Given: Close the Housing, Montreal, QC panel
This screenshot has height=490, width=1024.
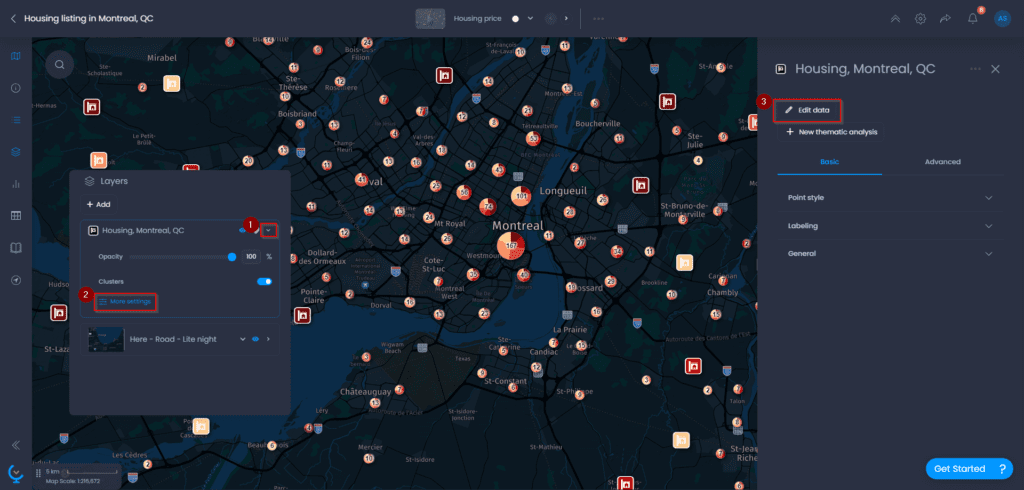Looking at the screenshot, I should [x=995, y=69].
